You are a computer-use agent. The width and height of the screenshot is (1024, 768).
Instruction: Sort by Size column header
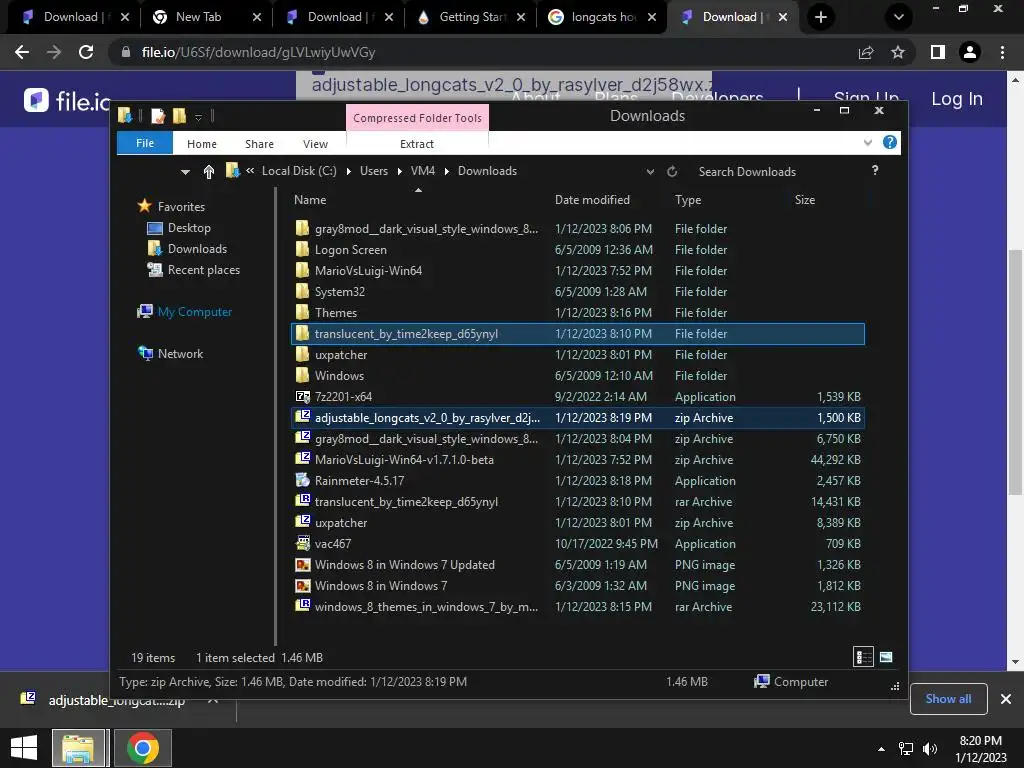pos(804,200)
